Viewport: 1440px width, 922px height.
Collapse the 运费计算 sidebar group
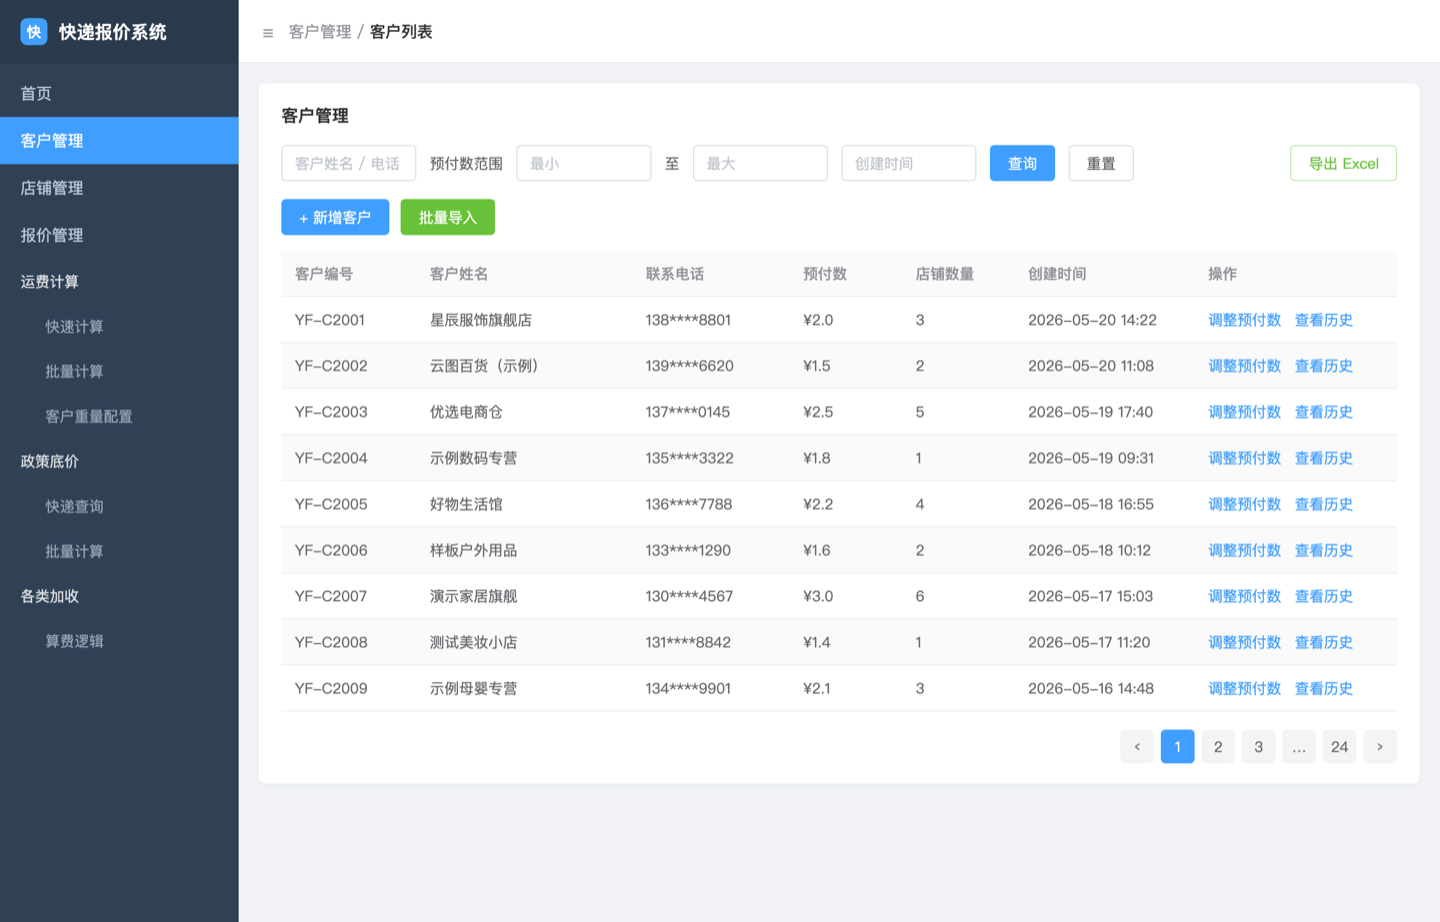[119, 282]
